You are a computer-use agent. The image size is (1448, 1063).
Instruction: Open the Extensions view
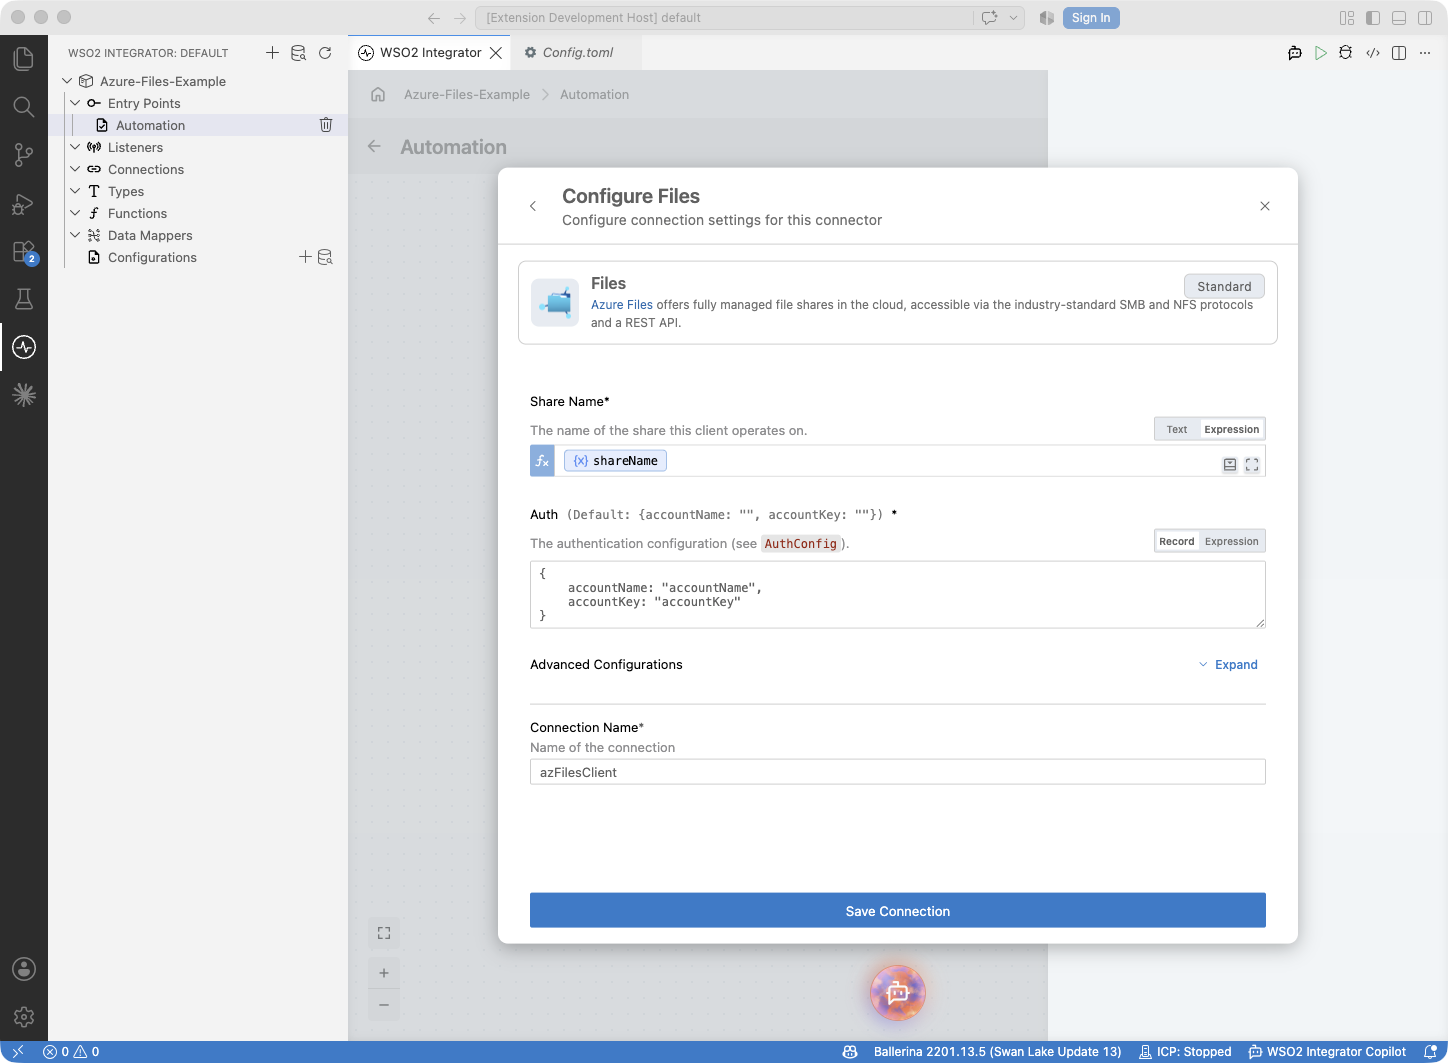[24, 251]
